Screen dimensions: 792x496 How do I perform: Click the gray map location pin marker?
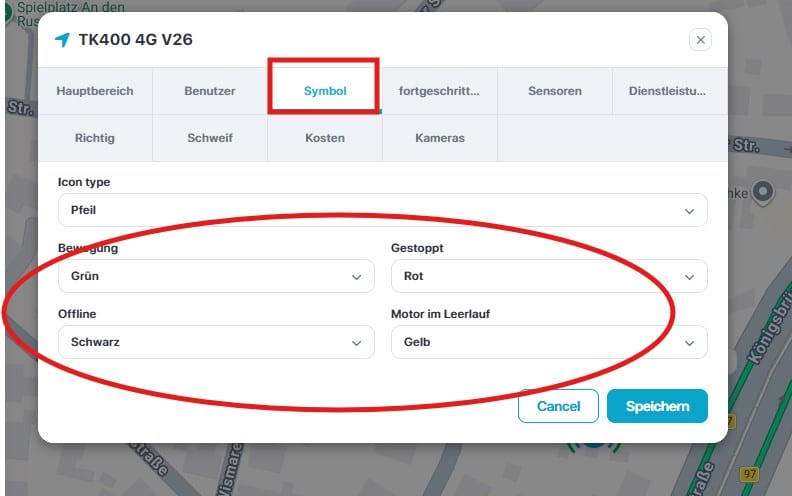point(763,190)
